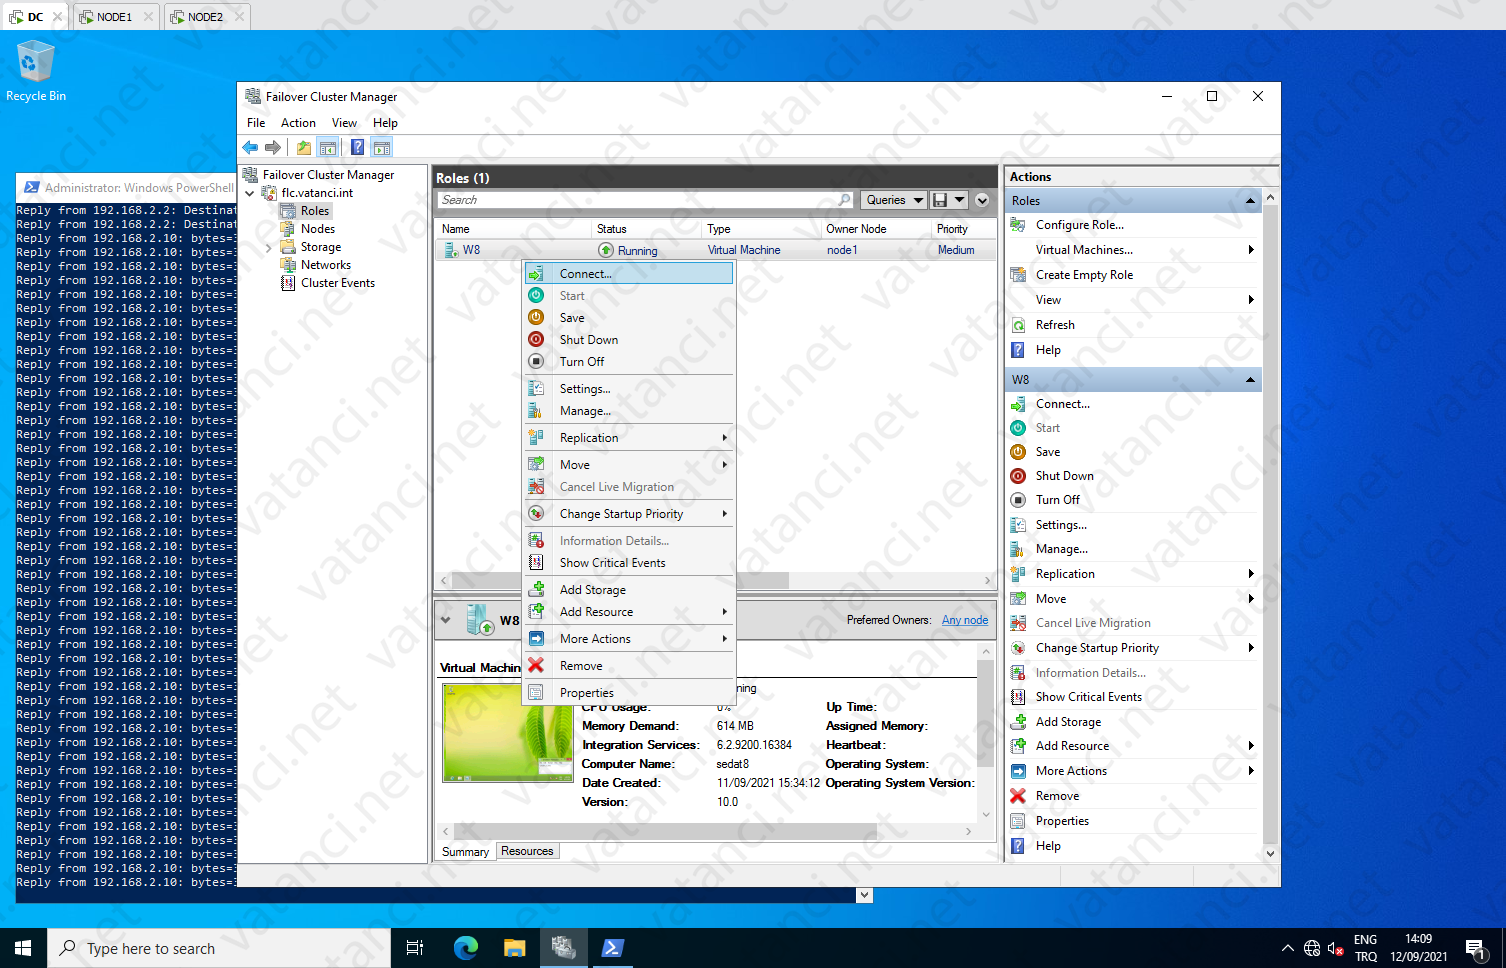Select the Cluster Events tree item
The width and height of the screenshot is (1506, 968).
coord(338,283)
